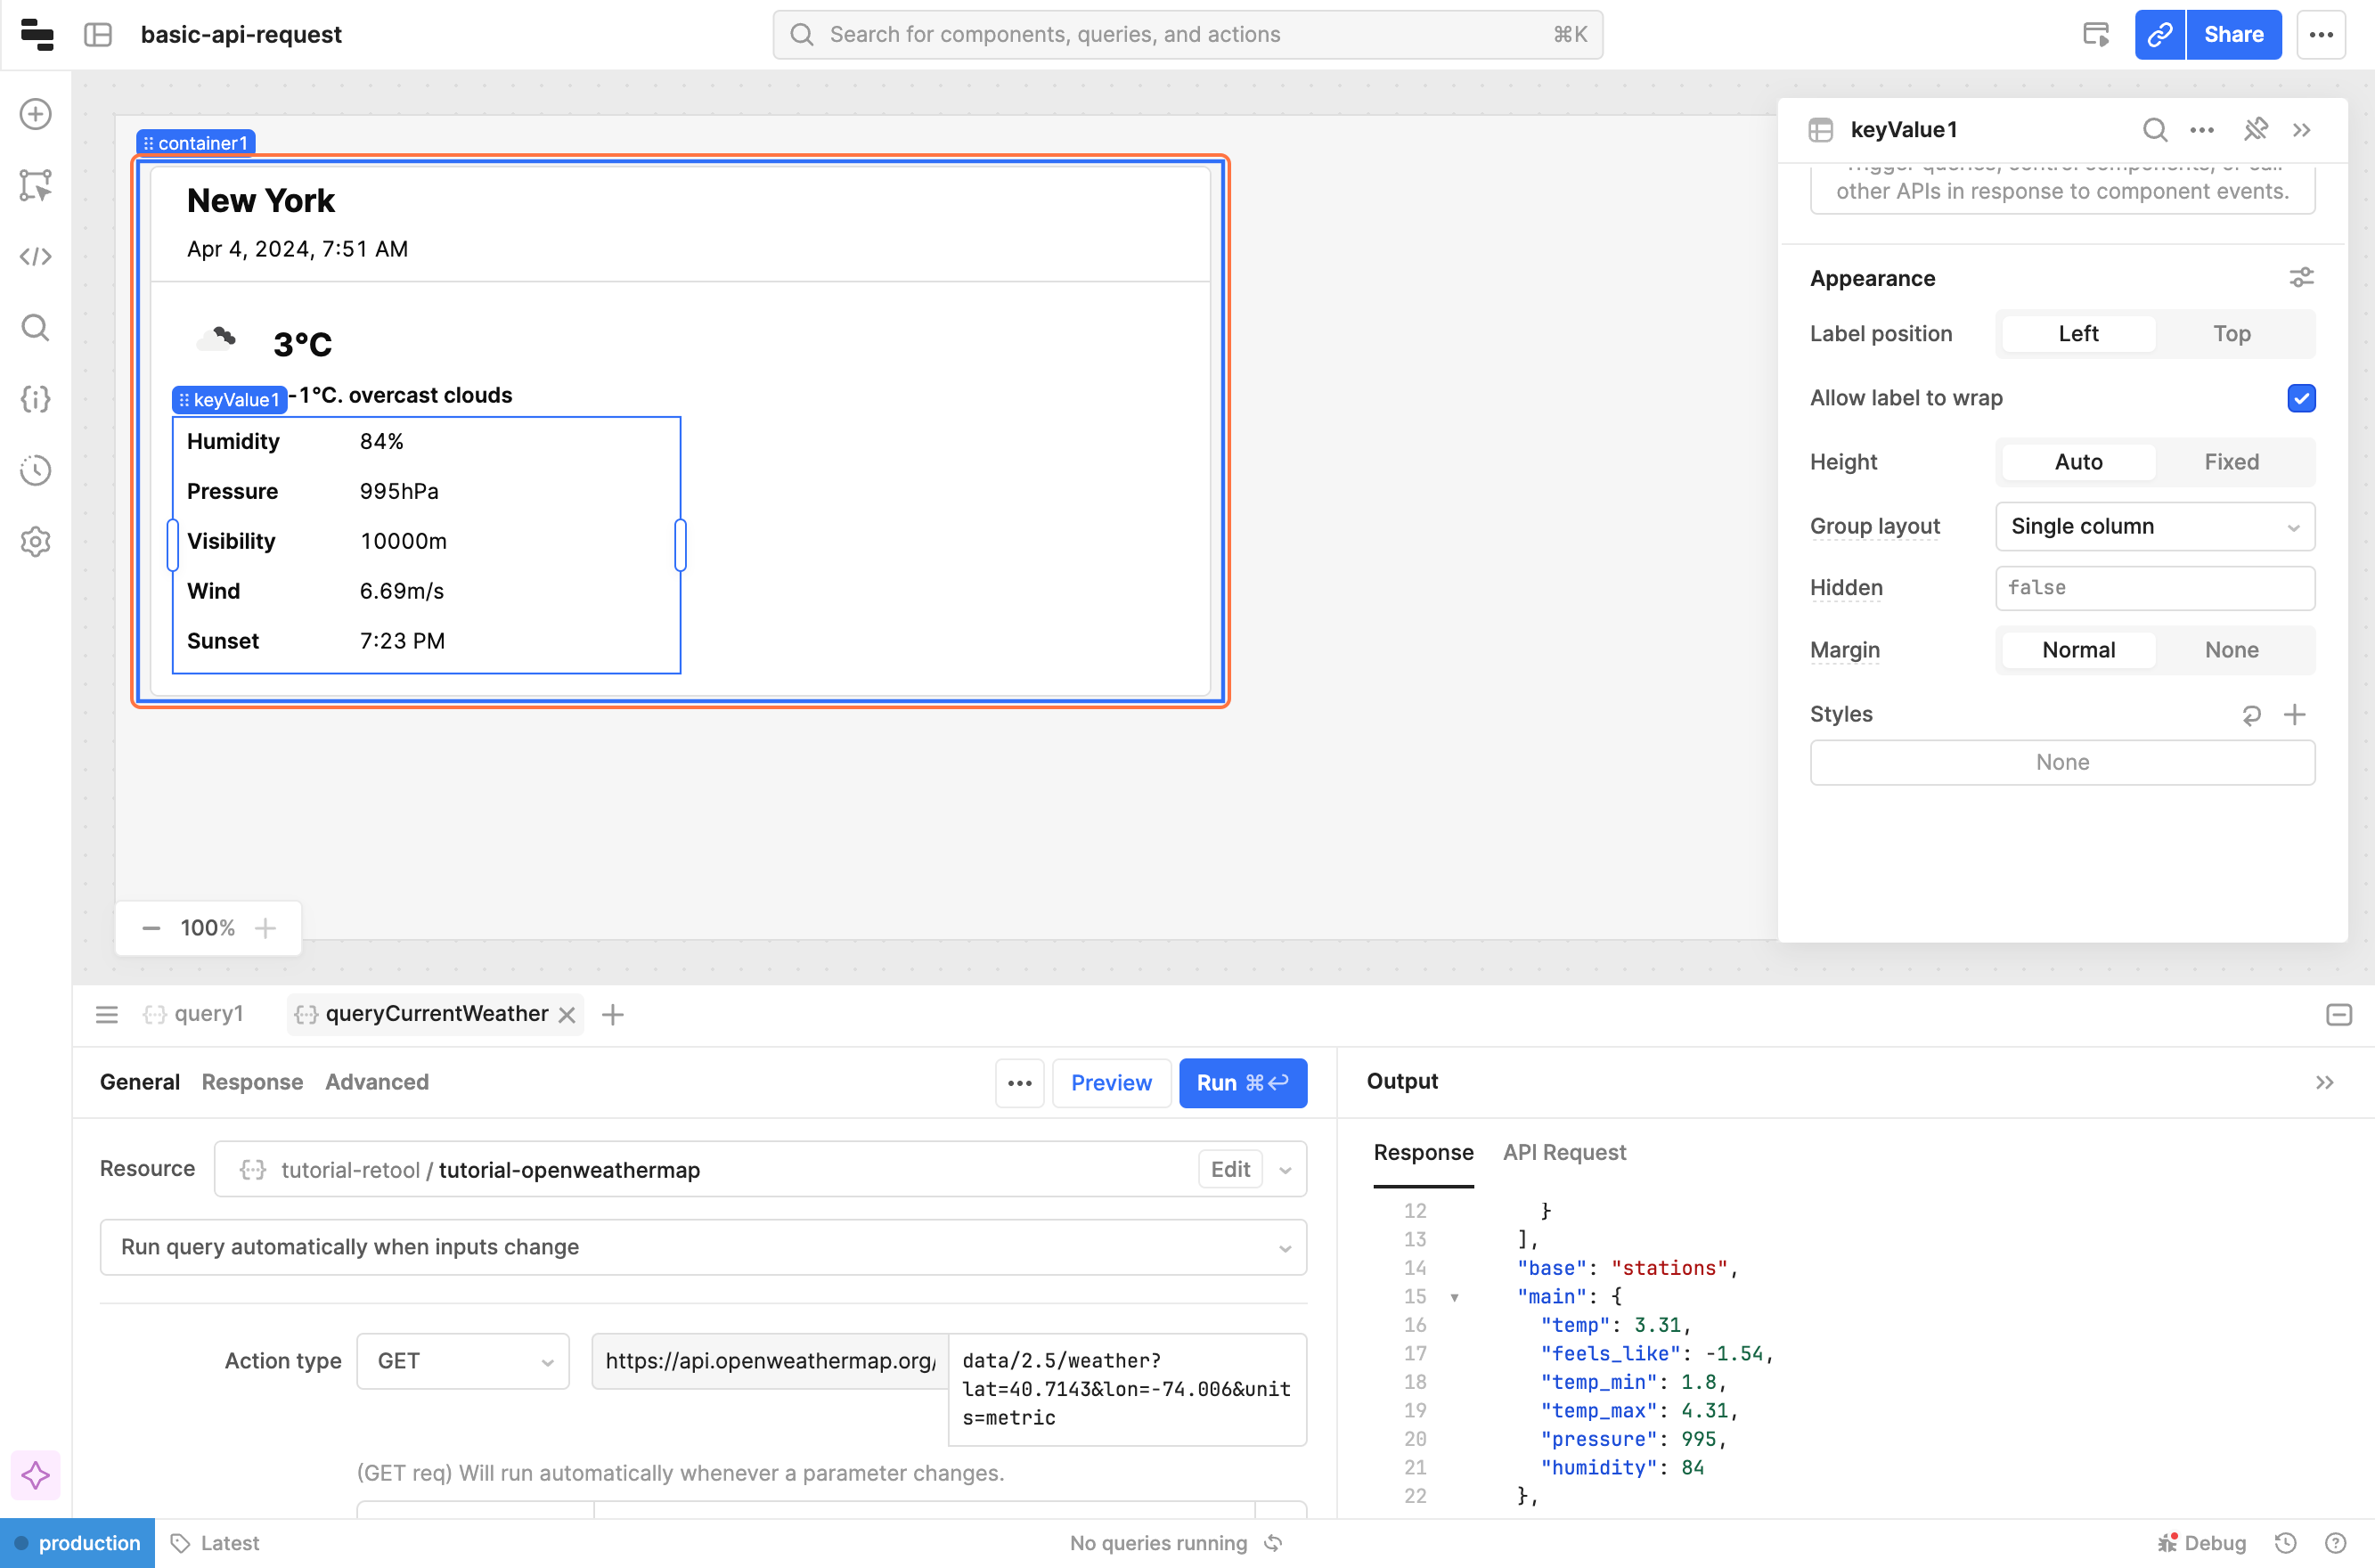Set Height to Fixed
This screenshot has height=1568, width=2375.
click(x=2231, y=462)
